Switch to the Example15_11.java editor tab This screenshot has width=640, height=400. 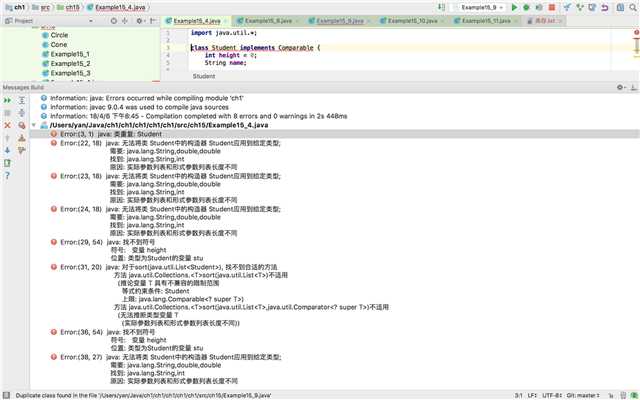point(486,21)
